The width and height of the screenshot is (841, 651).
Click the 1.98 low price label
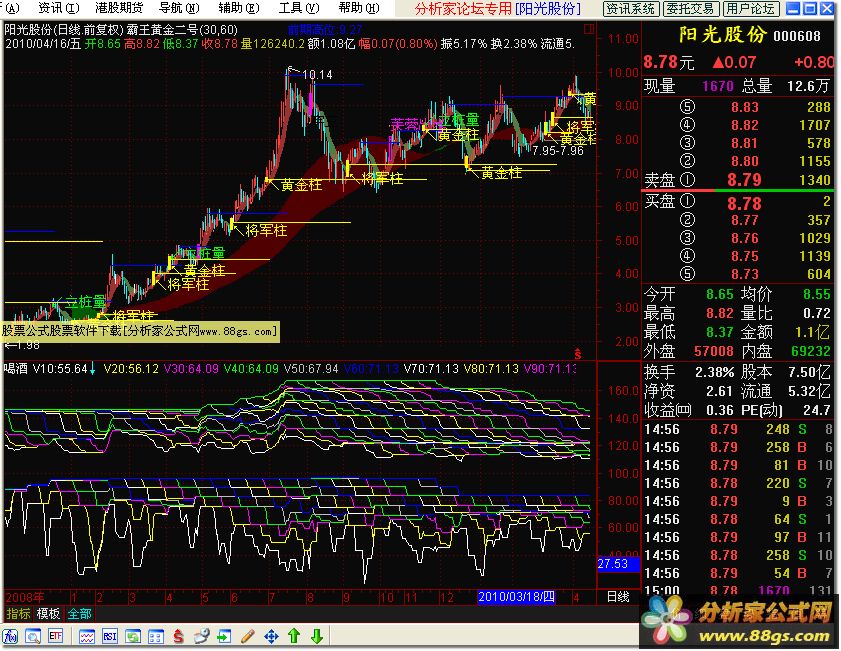(x=22, y=345)
